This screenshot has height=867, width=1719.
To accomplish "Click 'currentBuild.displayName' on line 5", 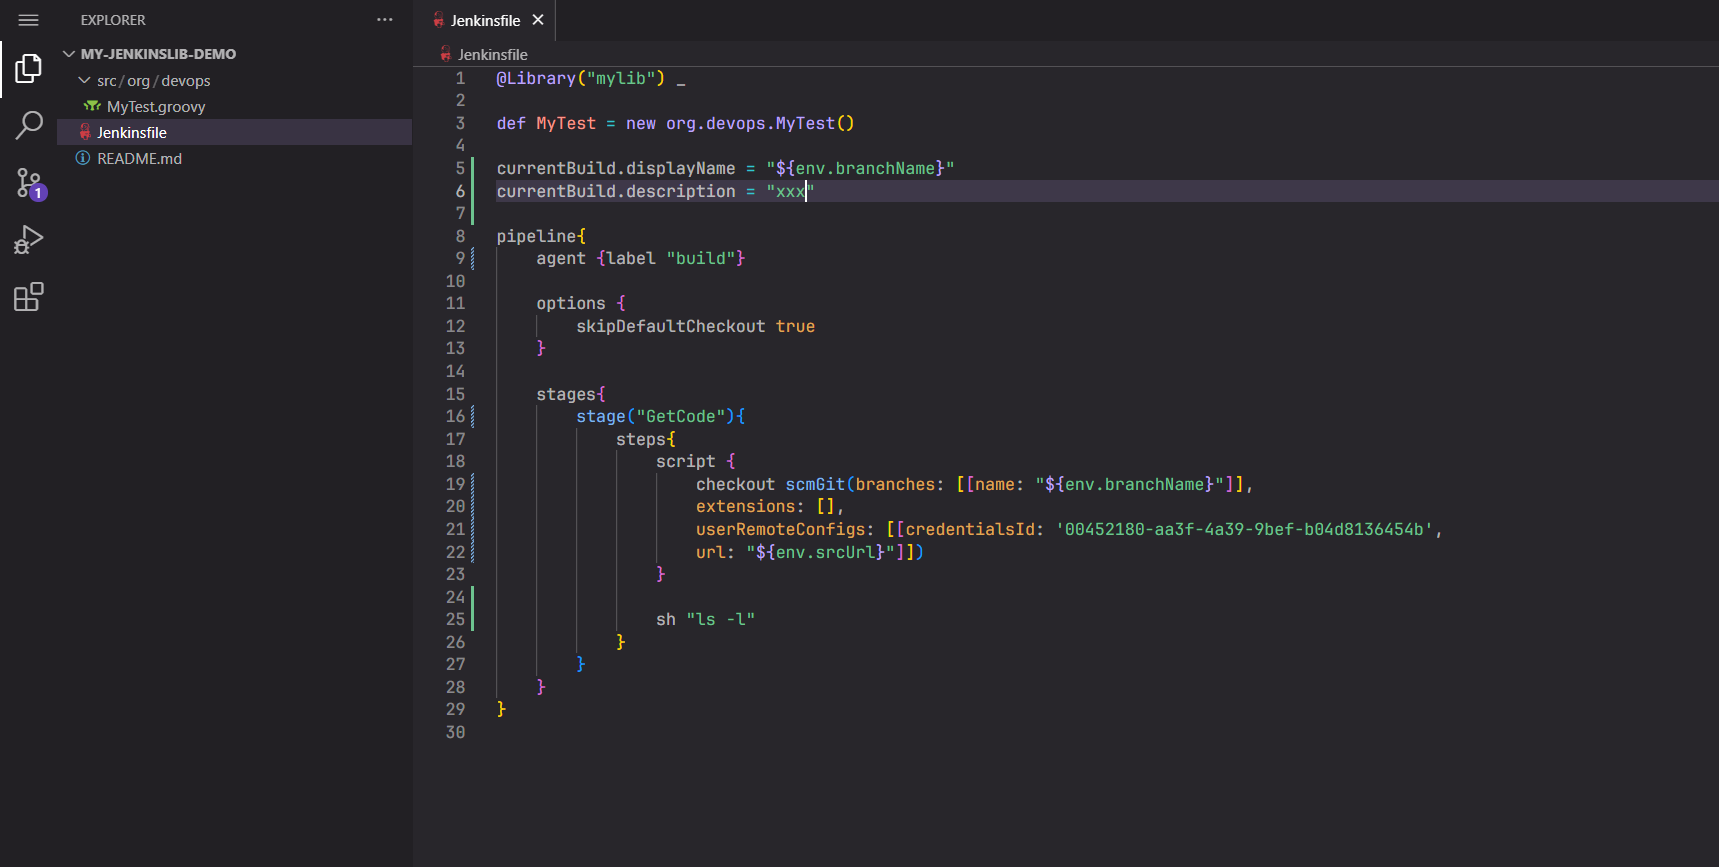I will (x=616, y=168).
